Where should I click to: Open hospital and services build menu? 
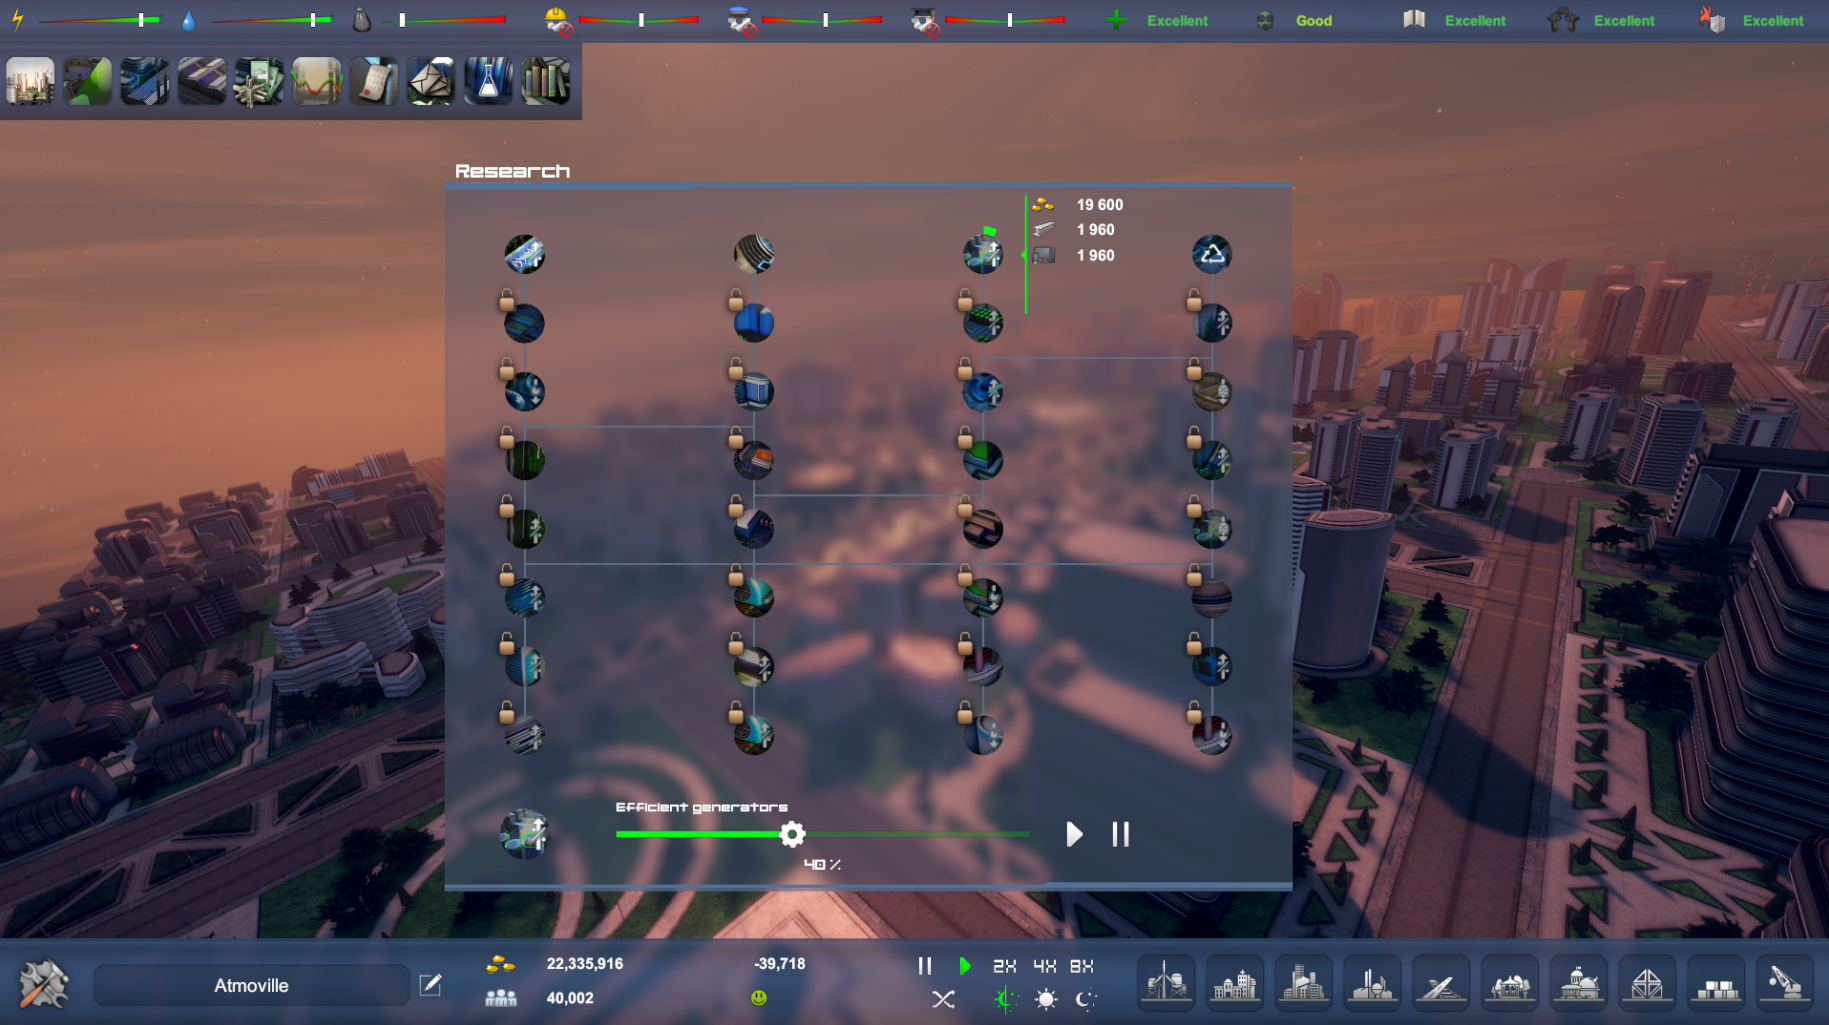pos(1235,984)
